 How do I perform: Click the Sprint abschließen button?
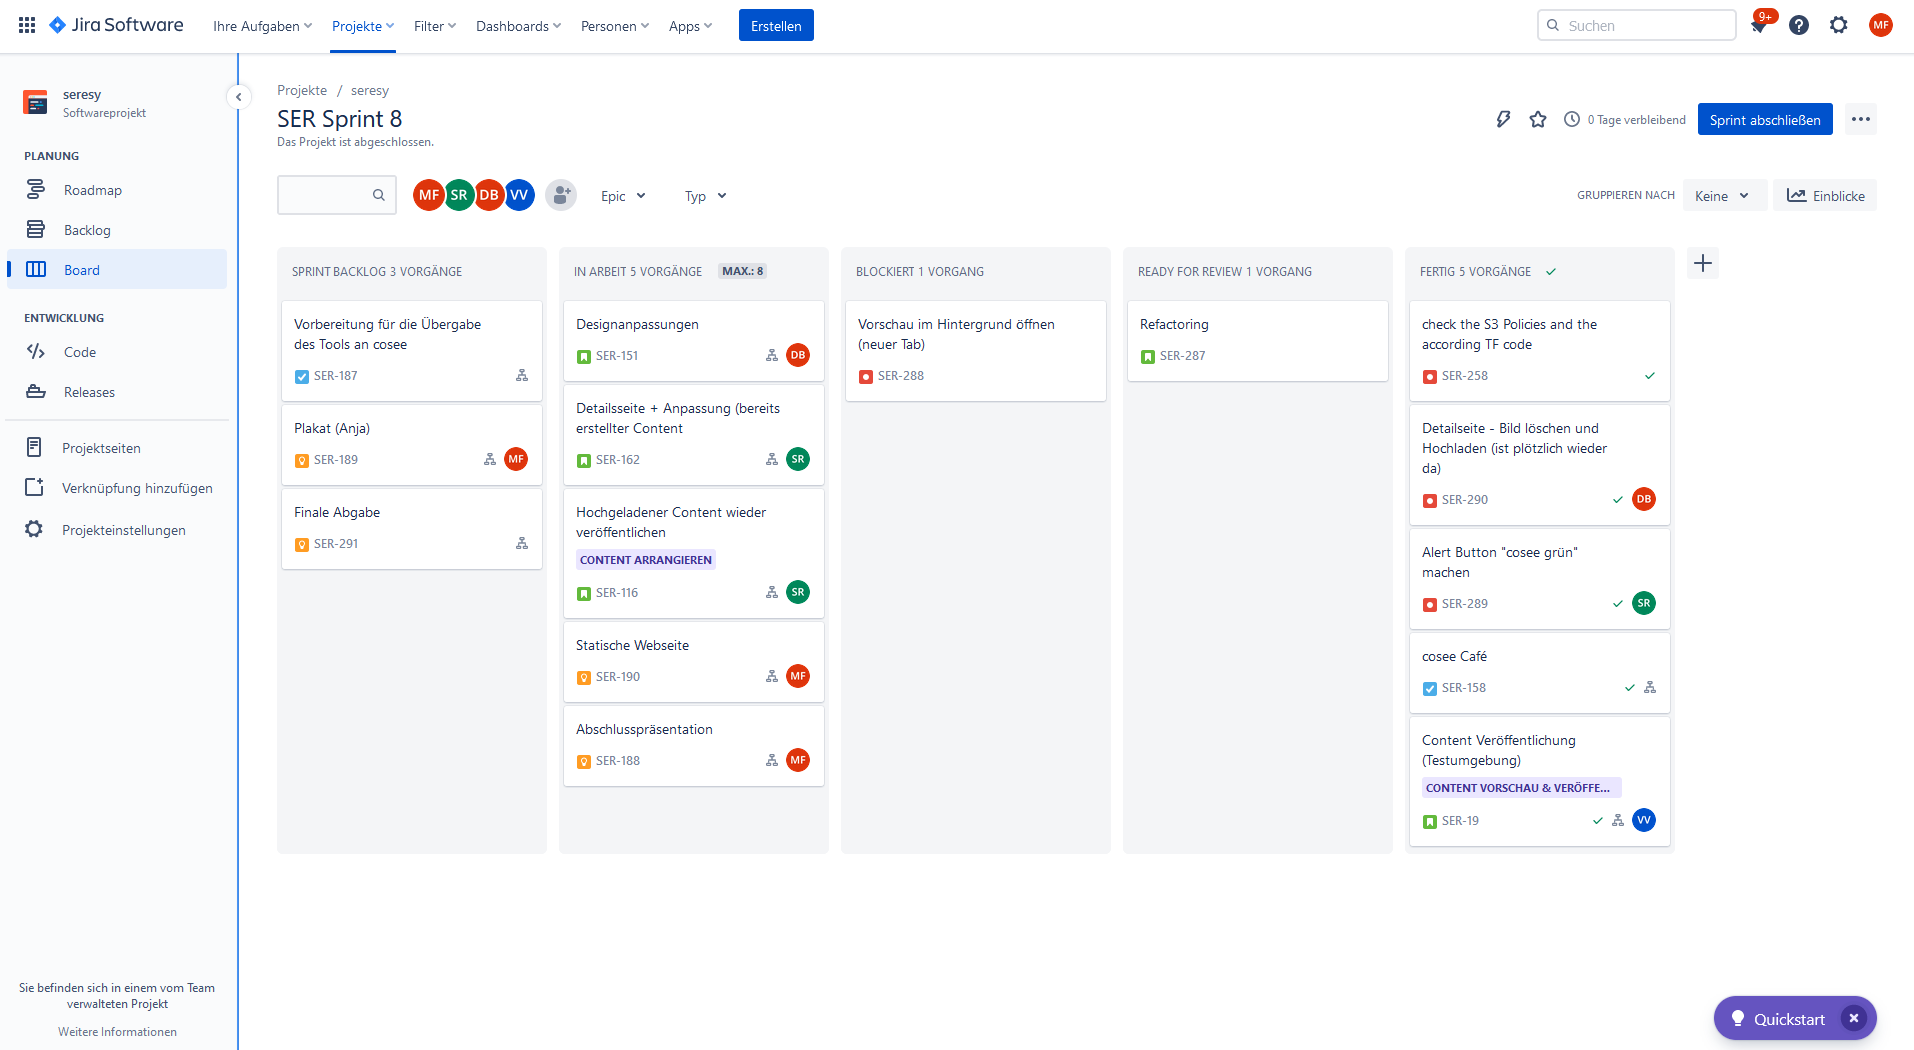click(1764, 120)
